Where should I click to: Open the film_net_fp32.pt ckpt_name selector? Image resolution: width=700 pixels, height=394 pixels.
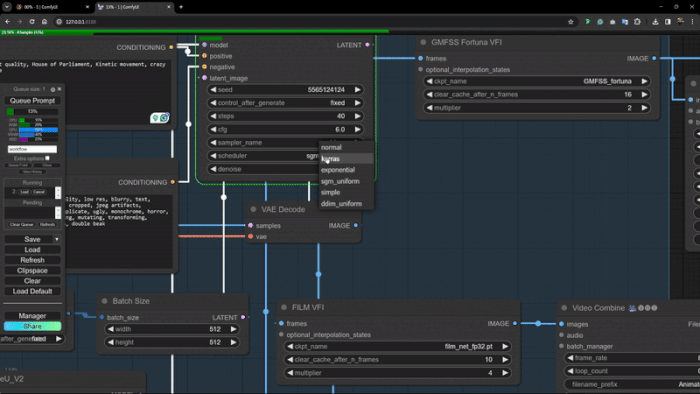pos(397,346)
